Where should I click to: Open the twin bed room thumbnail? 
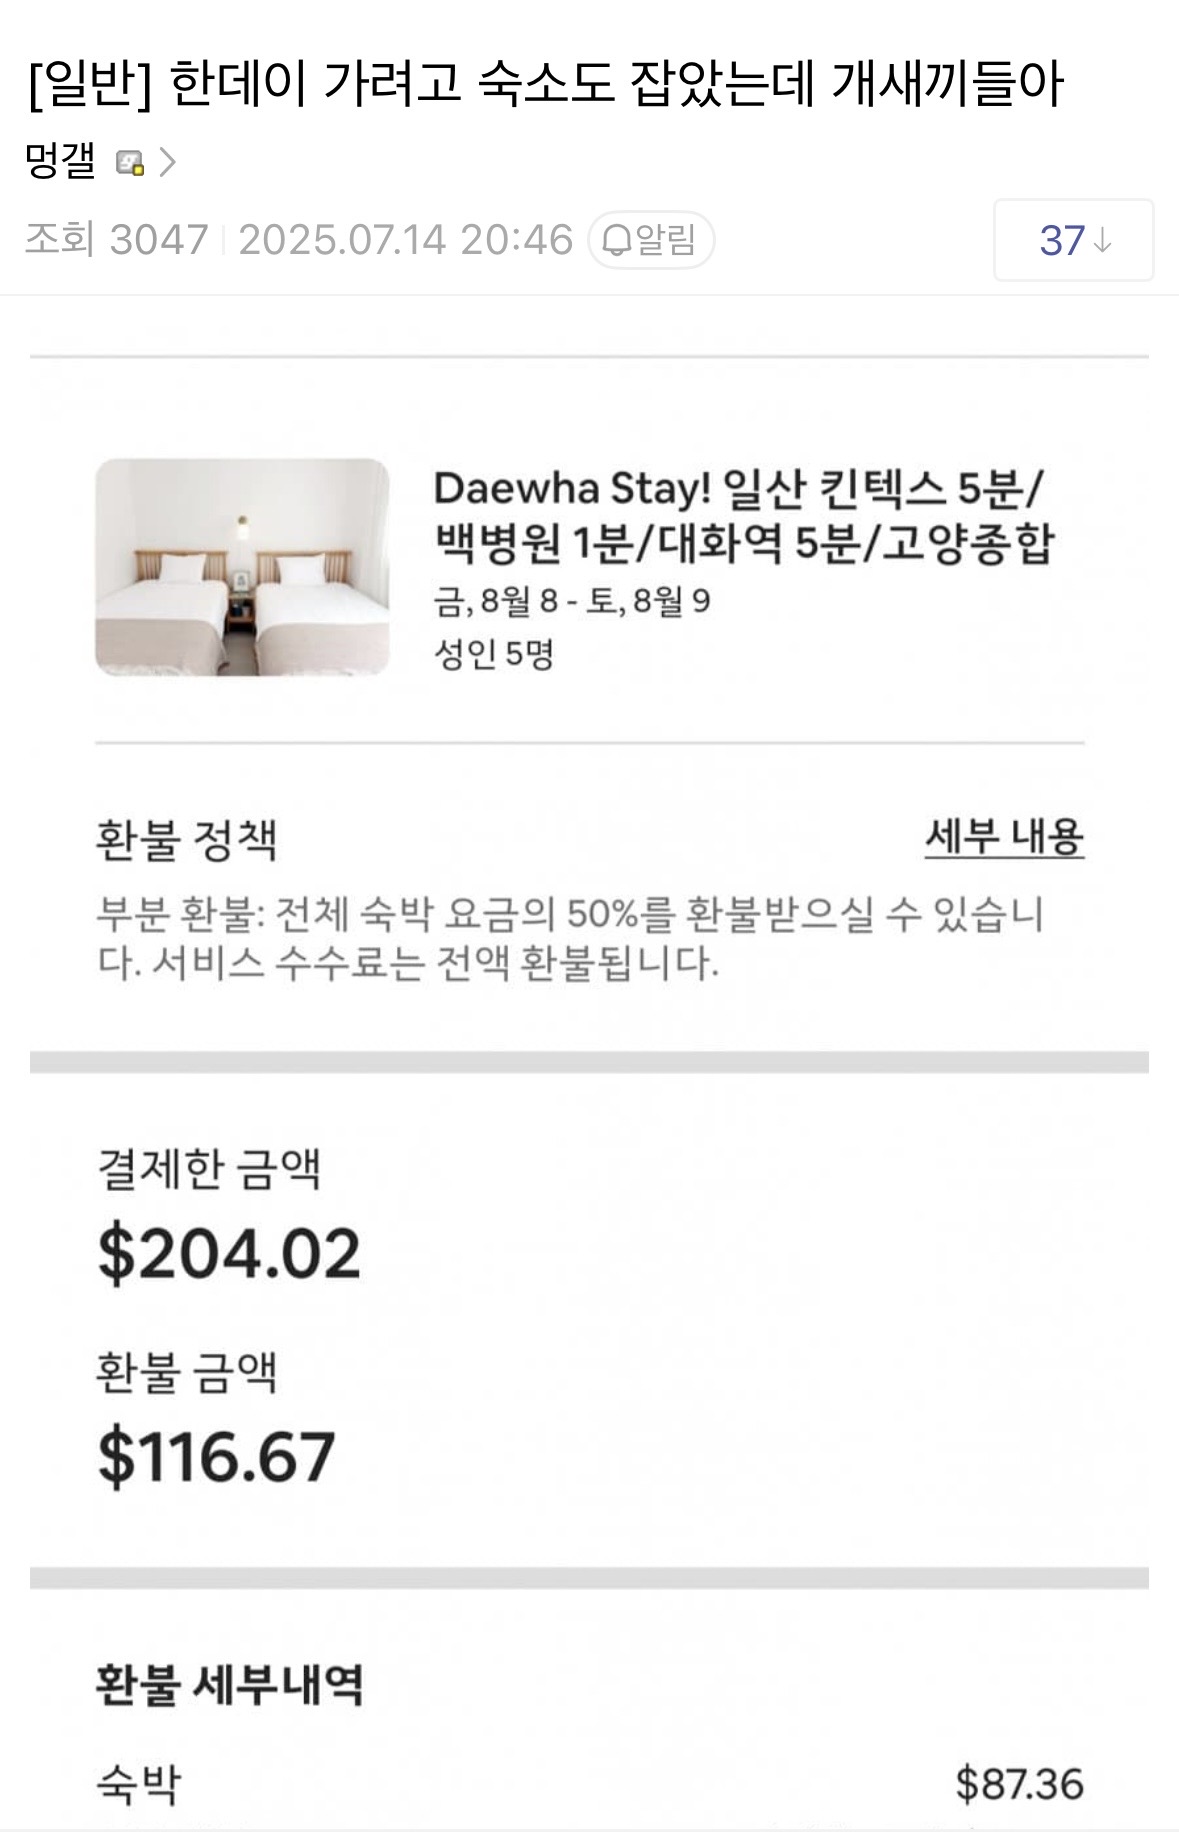pyautogui.click(x=242, y=567)
